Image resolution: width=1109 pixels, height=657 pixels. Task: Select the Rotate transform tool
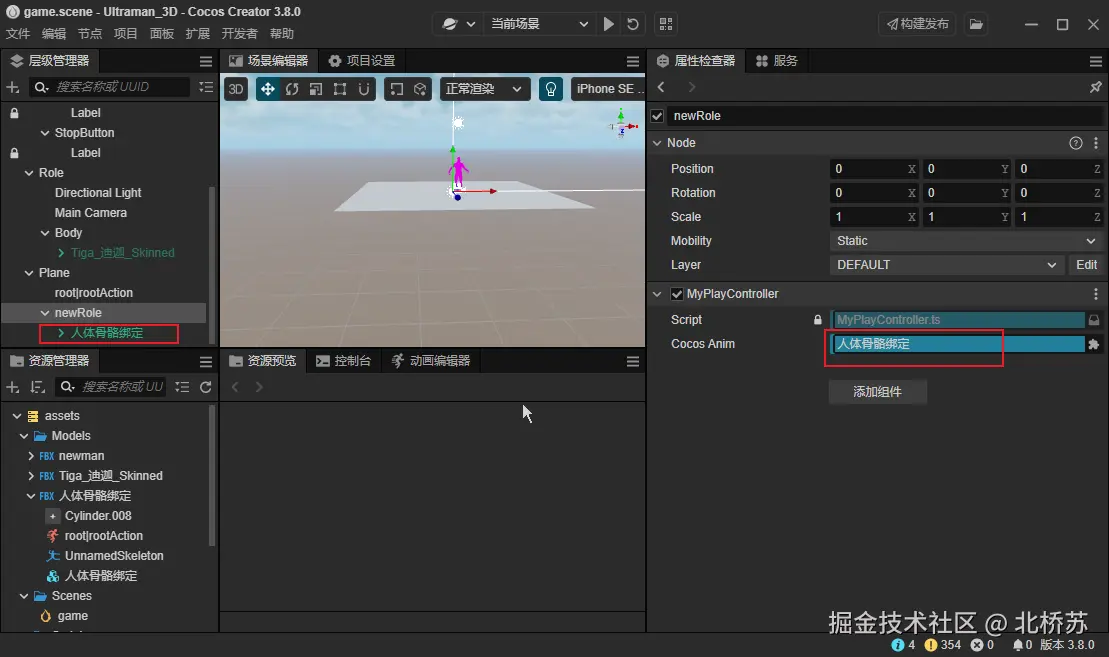[292, 89]
